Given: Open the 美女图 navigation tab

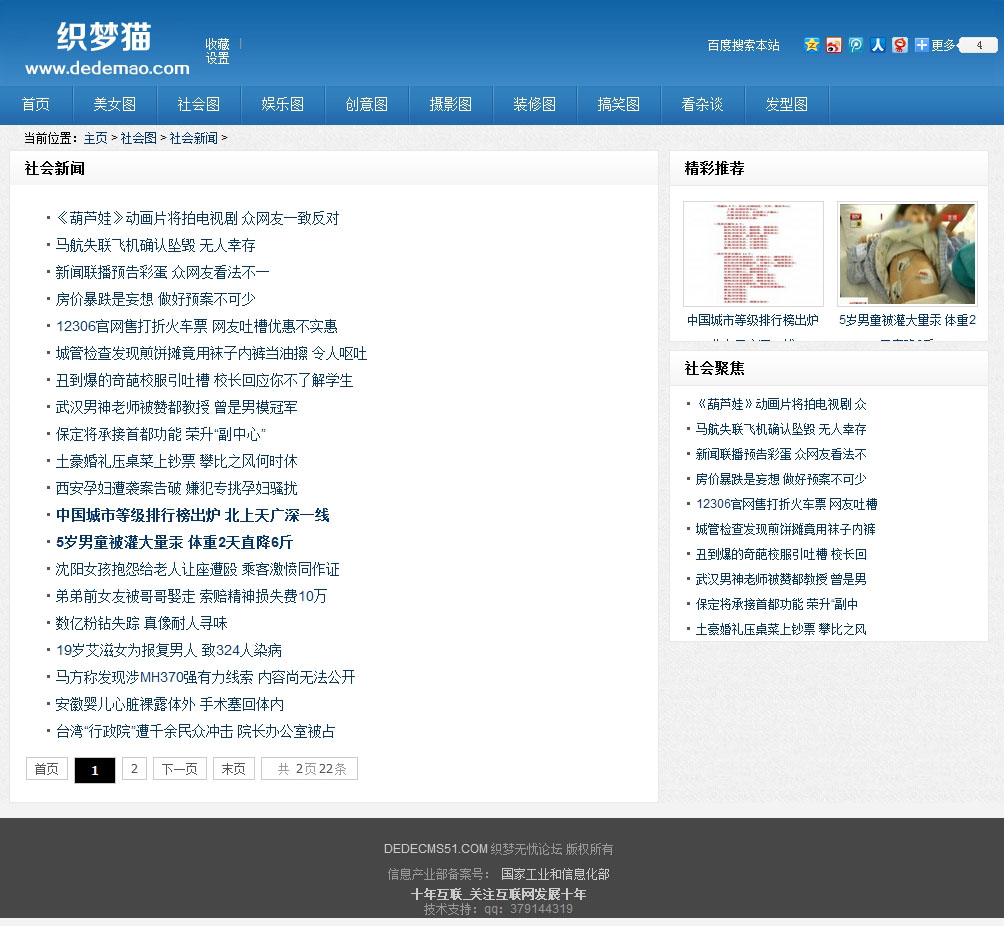Looking at the screenshot, I should pyautogui.click(x=115, y=105).
